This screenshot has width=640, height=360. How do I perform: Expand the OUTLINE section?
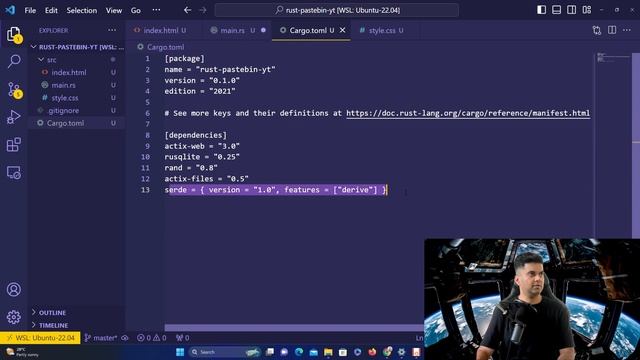(77, 312)
